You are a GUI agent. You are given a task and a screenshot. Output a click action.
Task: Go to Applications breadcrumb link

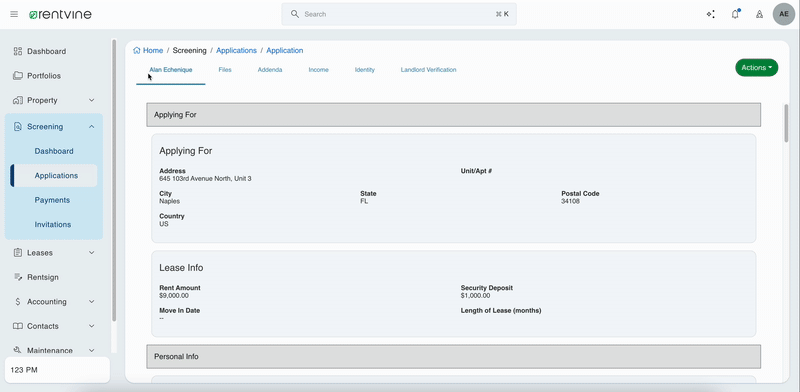click(x=236, y=51)
